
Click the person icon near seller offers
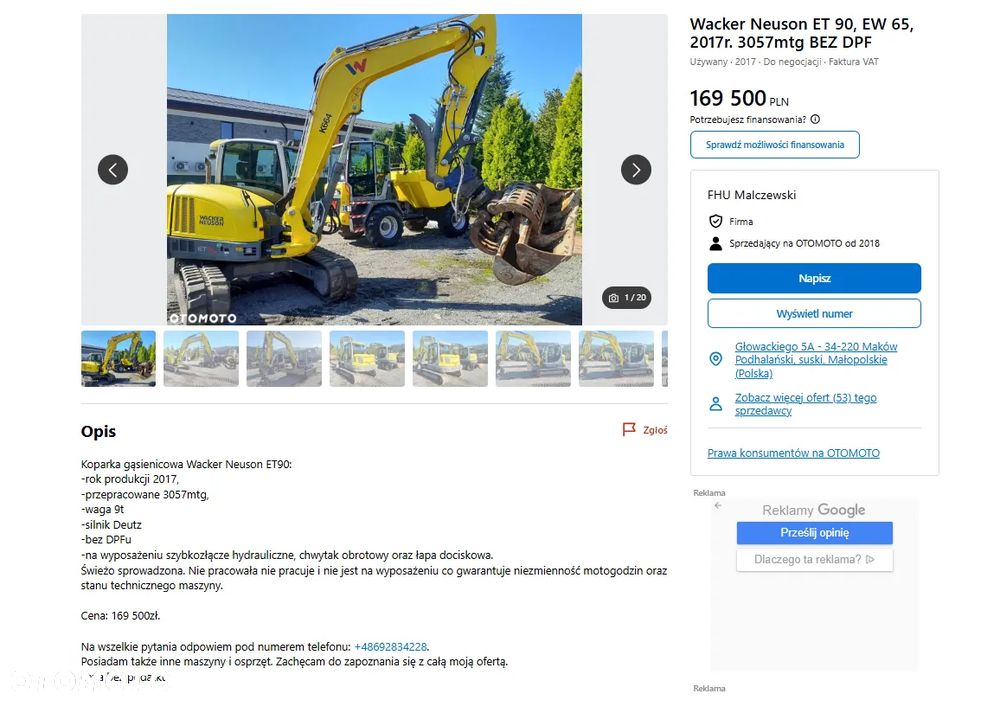click(716, 404)
